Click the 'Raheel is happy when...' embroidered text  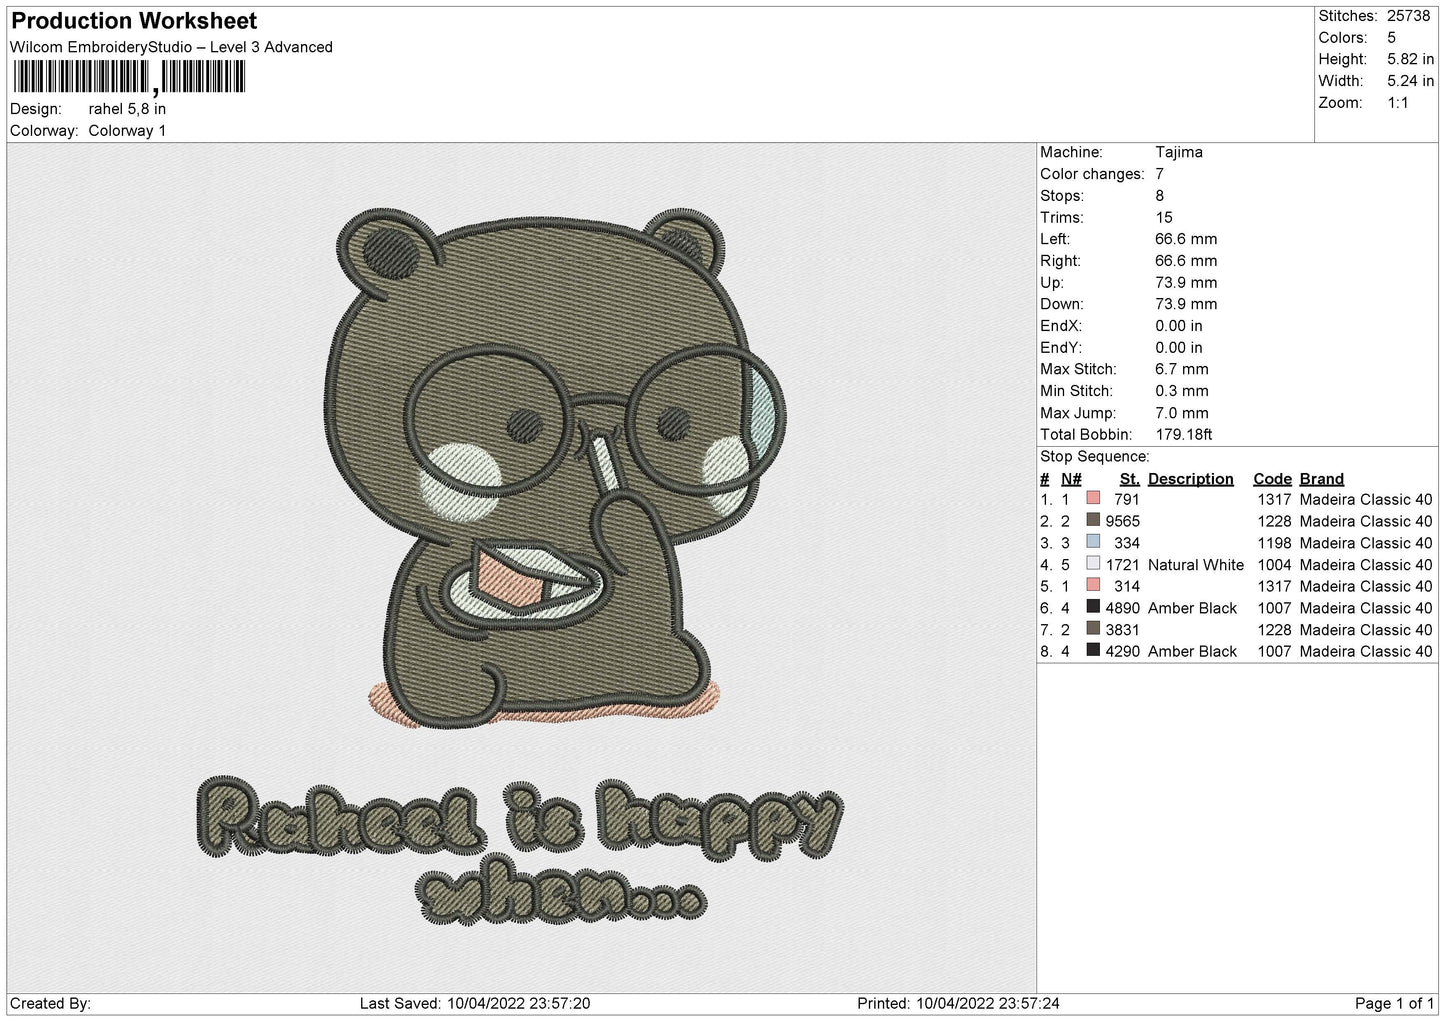(x=518, y=848)
